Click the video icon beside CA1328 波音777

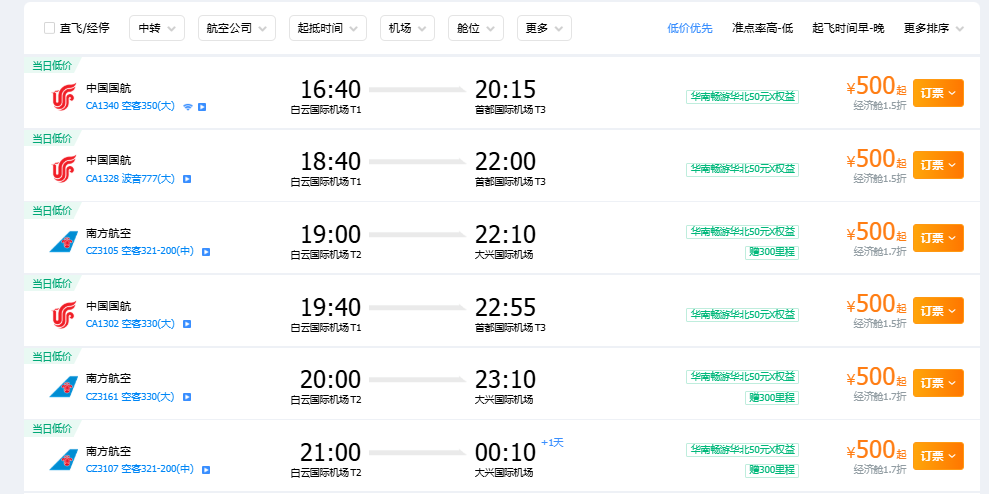(x=187, y=179)
